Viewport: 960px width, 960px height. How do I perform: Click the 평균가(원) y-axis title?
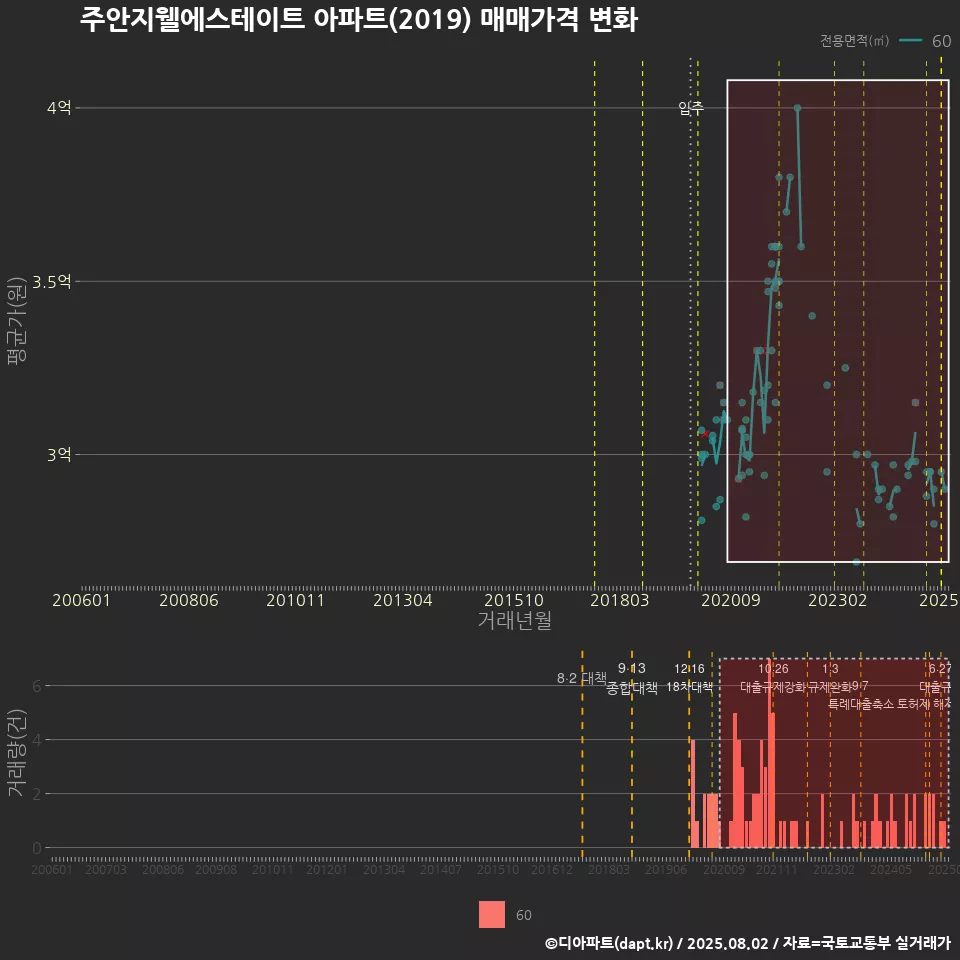coord(17,321)
